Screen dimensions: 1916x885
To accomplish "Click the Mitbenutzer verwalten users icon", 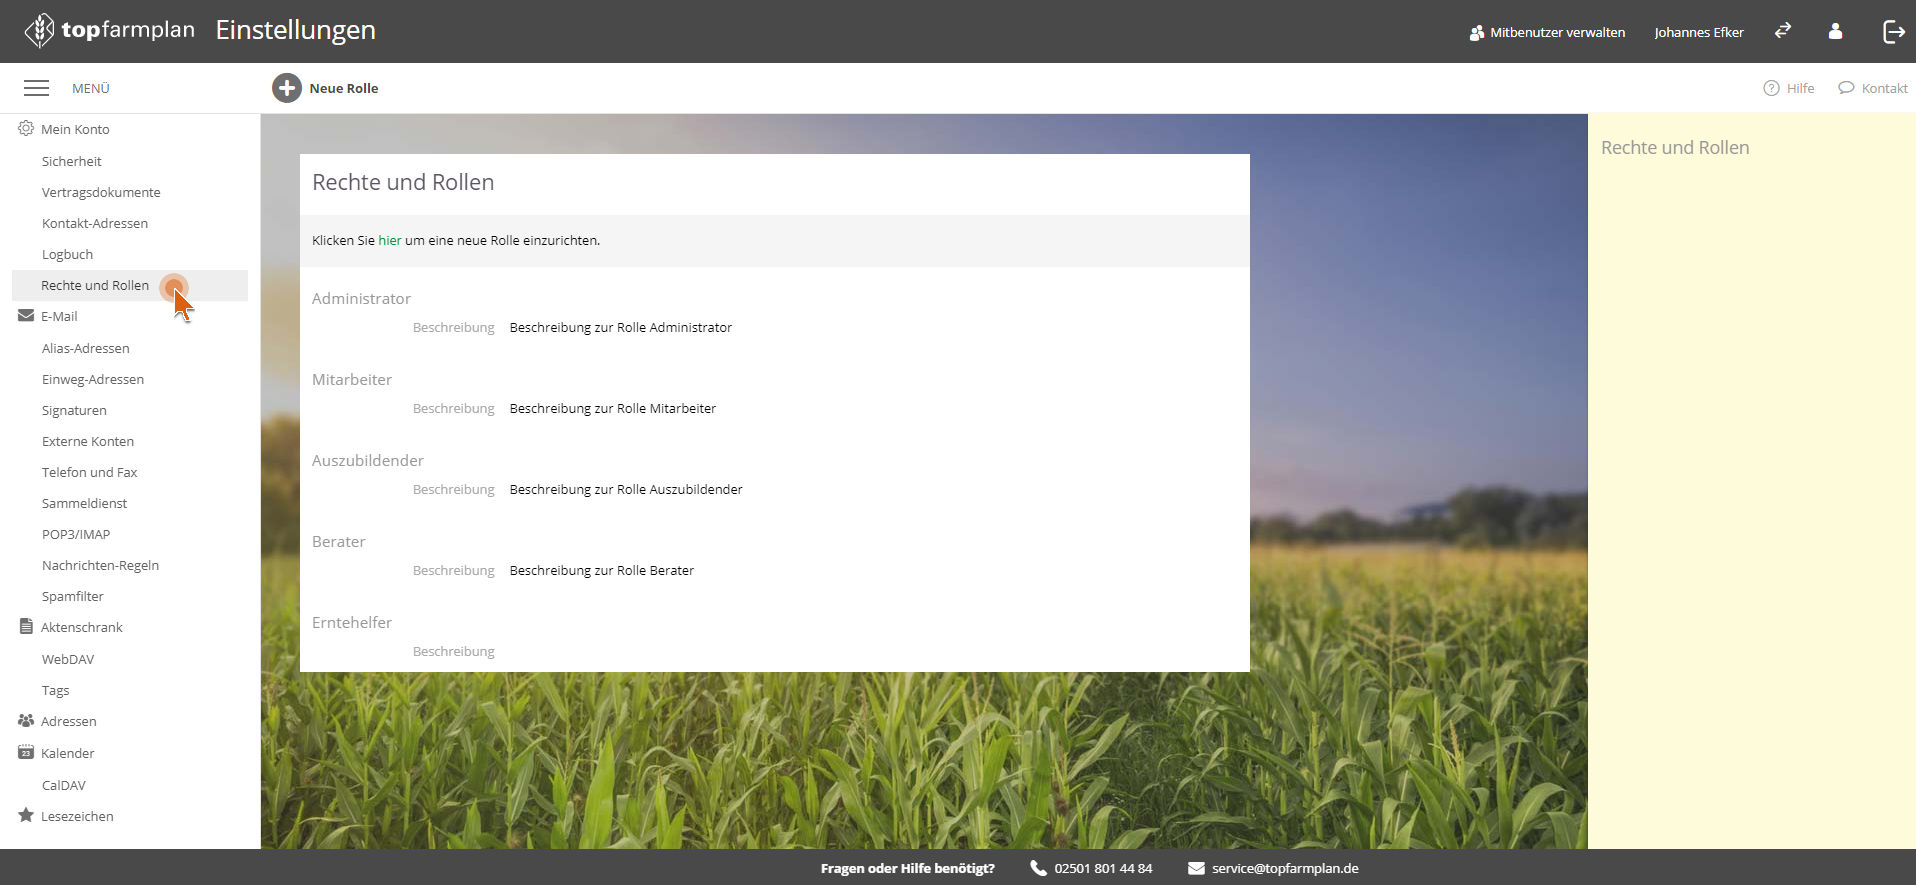I will pyautogui.click(x=1476, y=33).
